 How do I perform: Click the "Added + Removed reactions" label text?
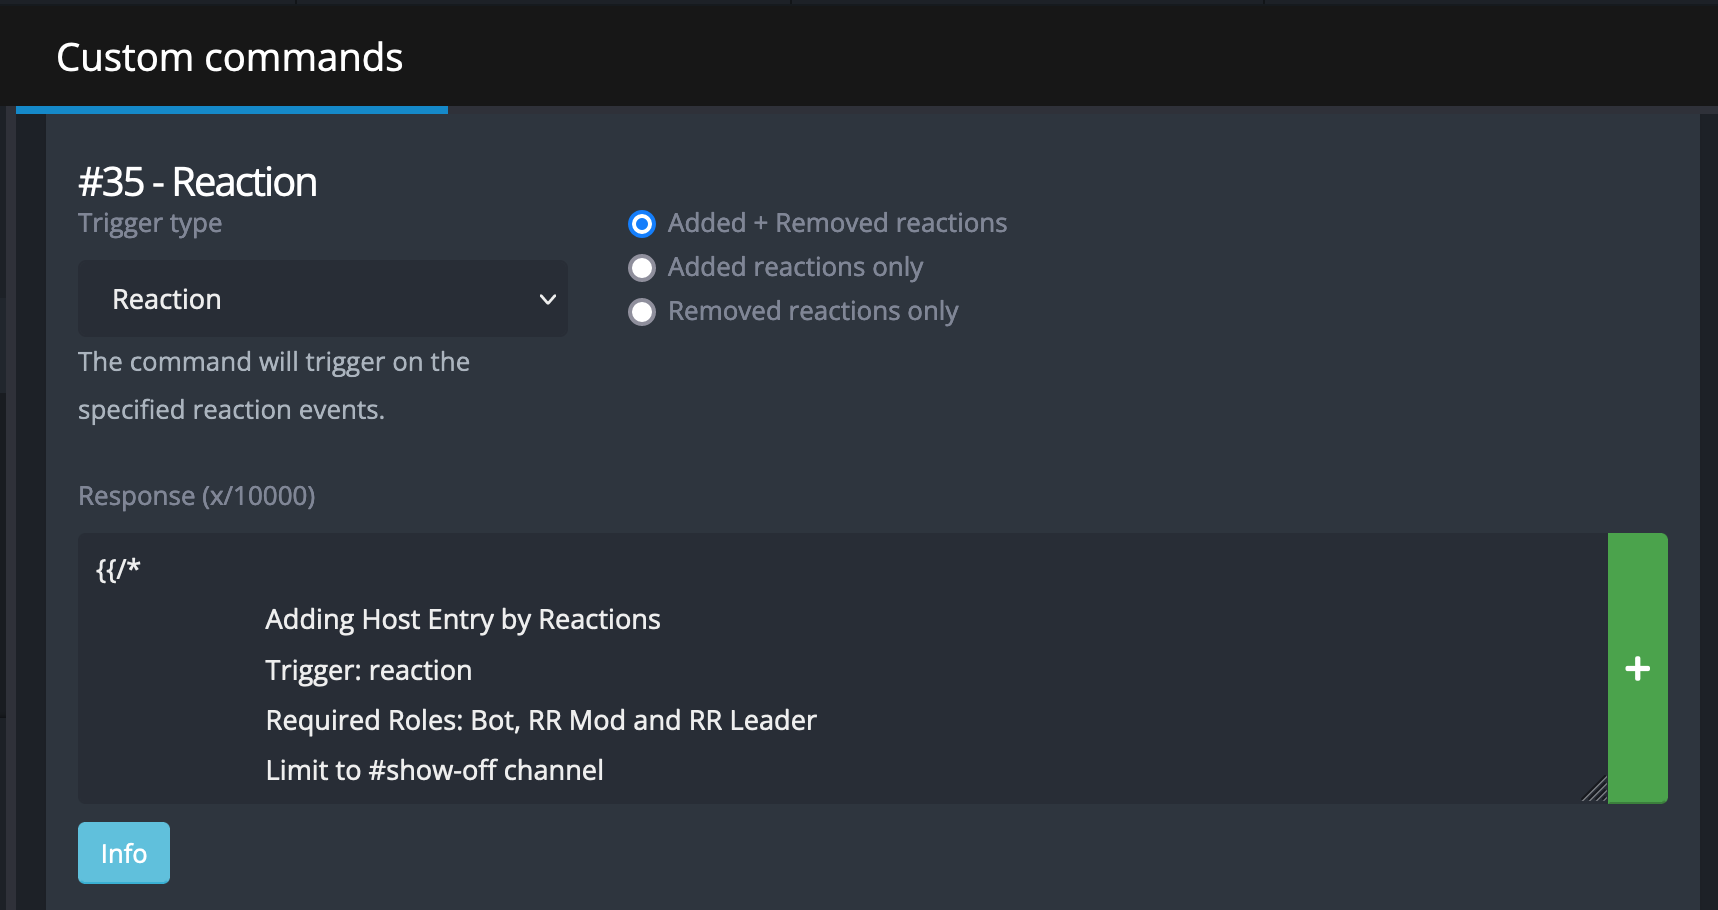pyautogui.click(x=837, y=223)
